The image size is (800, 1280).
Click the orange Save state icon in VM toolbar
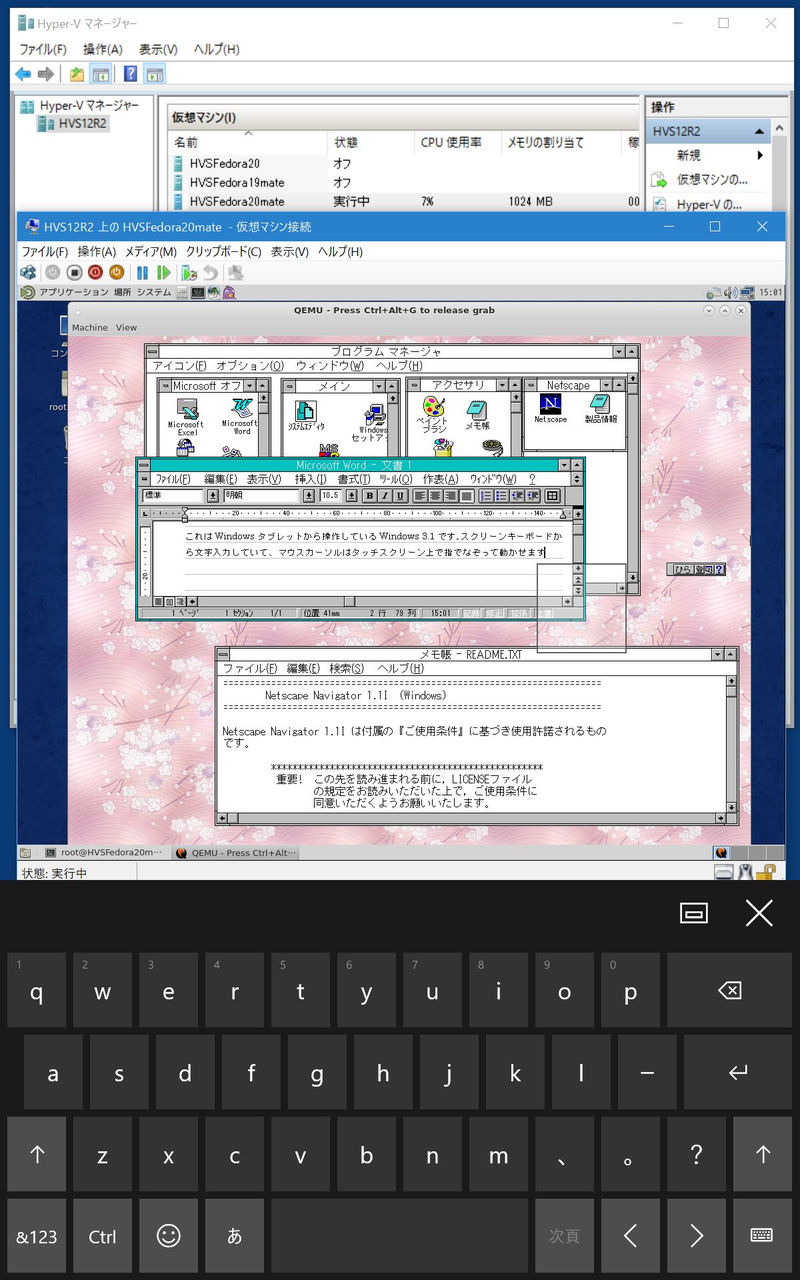coord(116,272)
